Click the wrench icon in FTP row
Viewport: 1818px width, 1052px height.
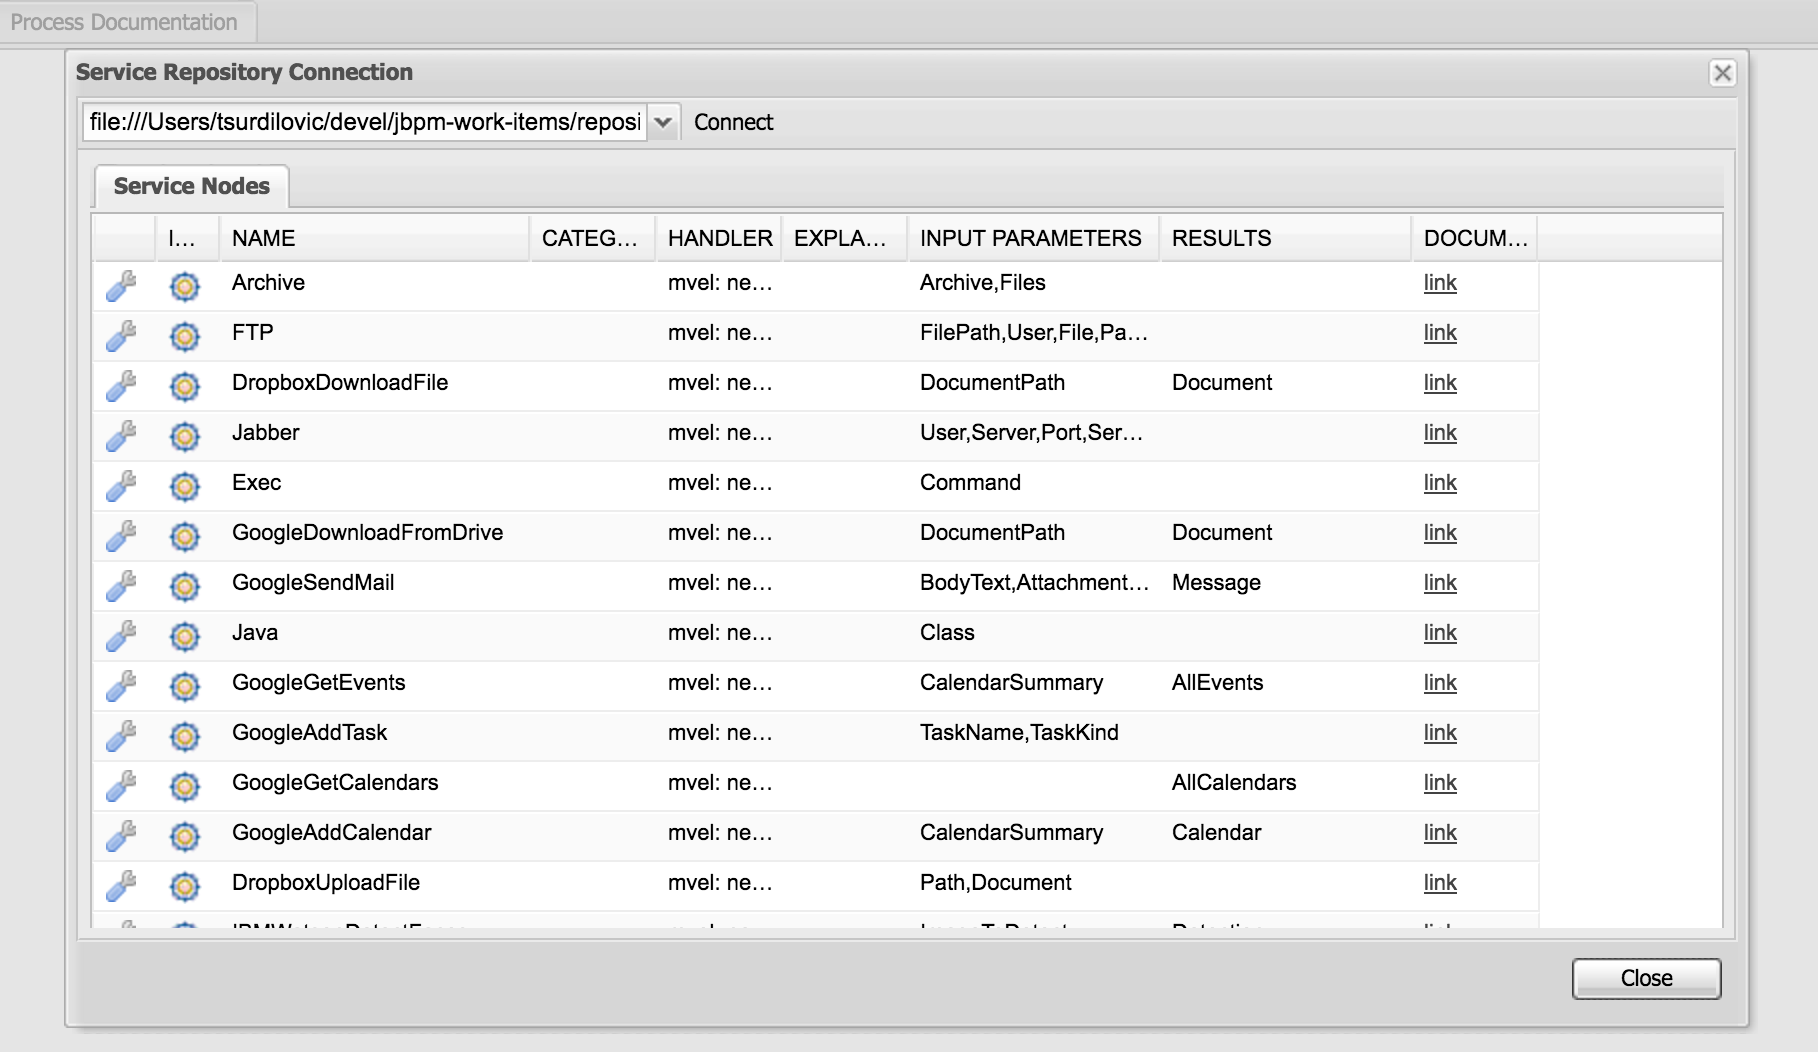[x=121, y=336]
